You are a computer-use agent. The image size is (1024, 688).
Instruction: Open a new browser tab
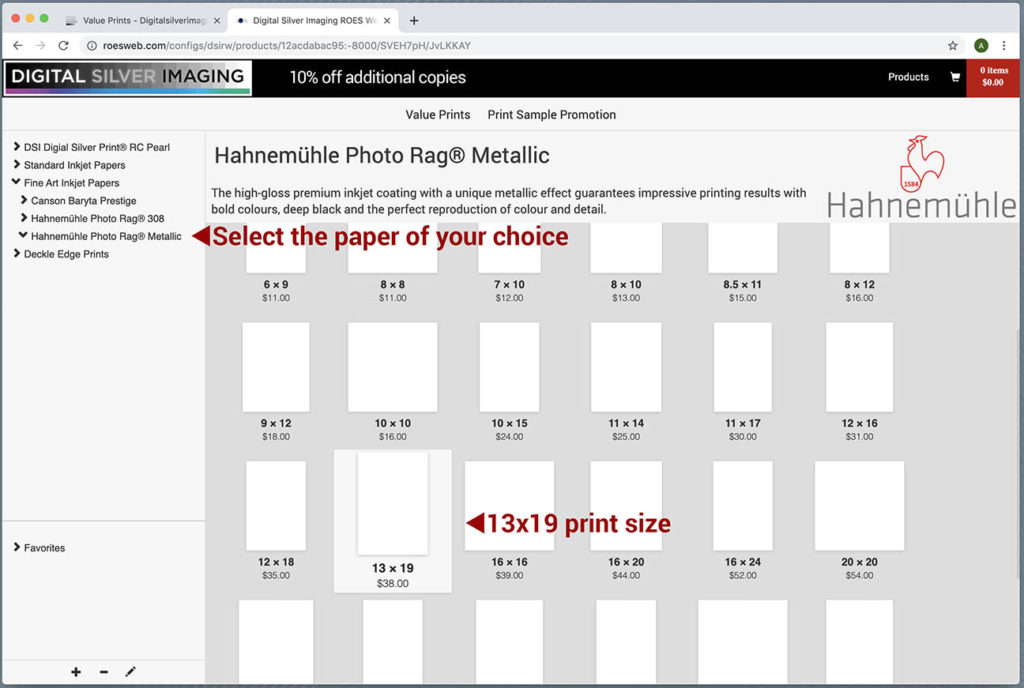tap(414, 20)
